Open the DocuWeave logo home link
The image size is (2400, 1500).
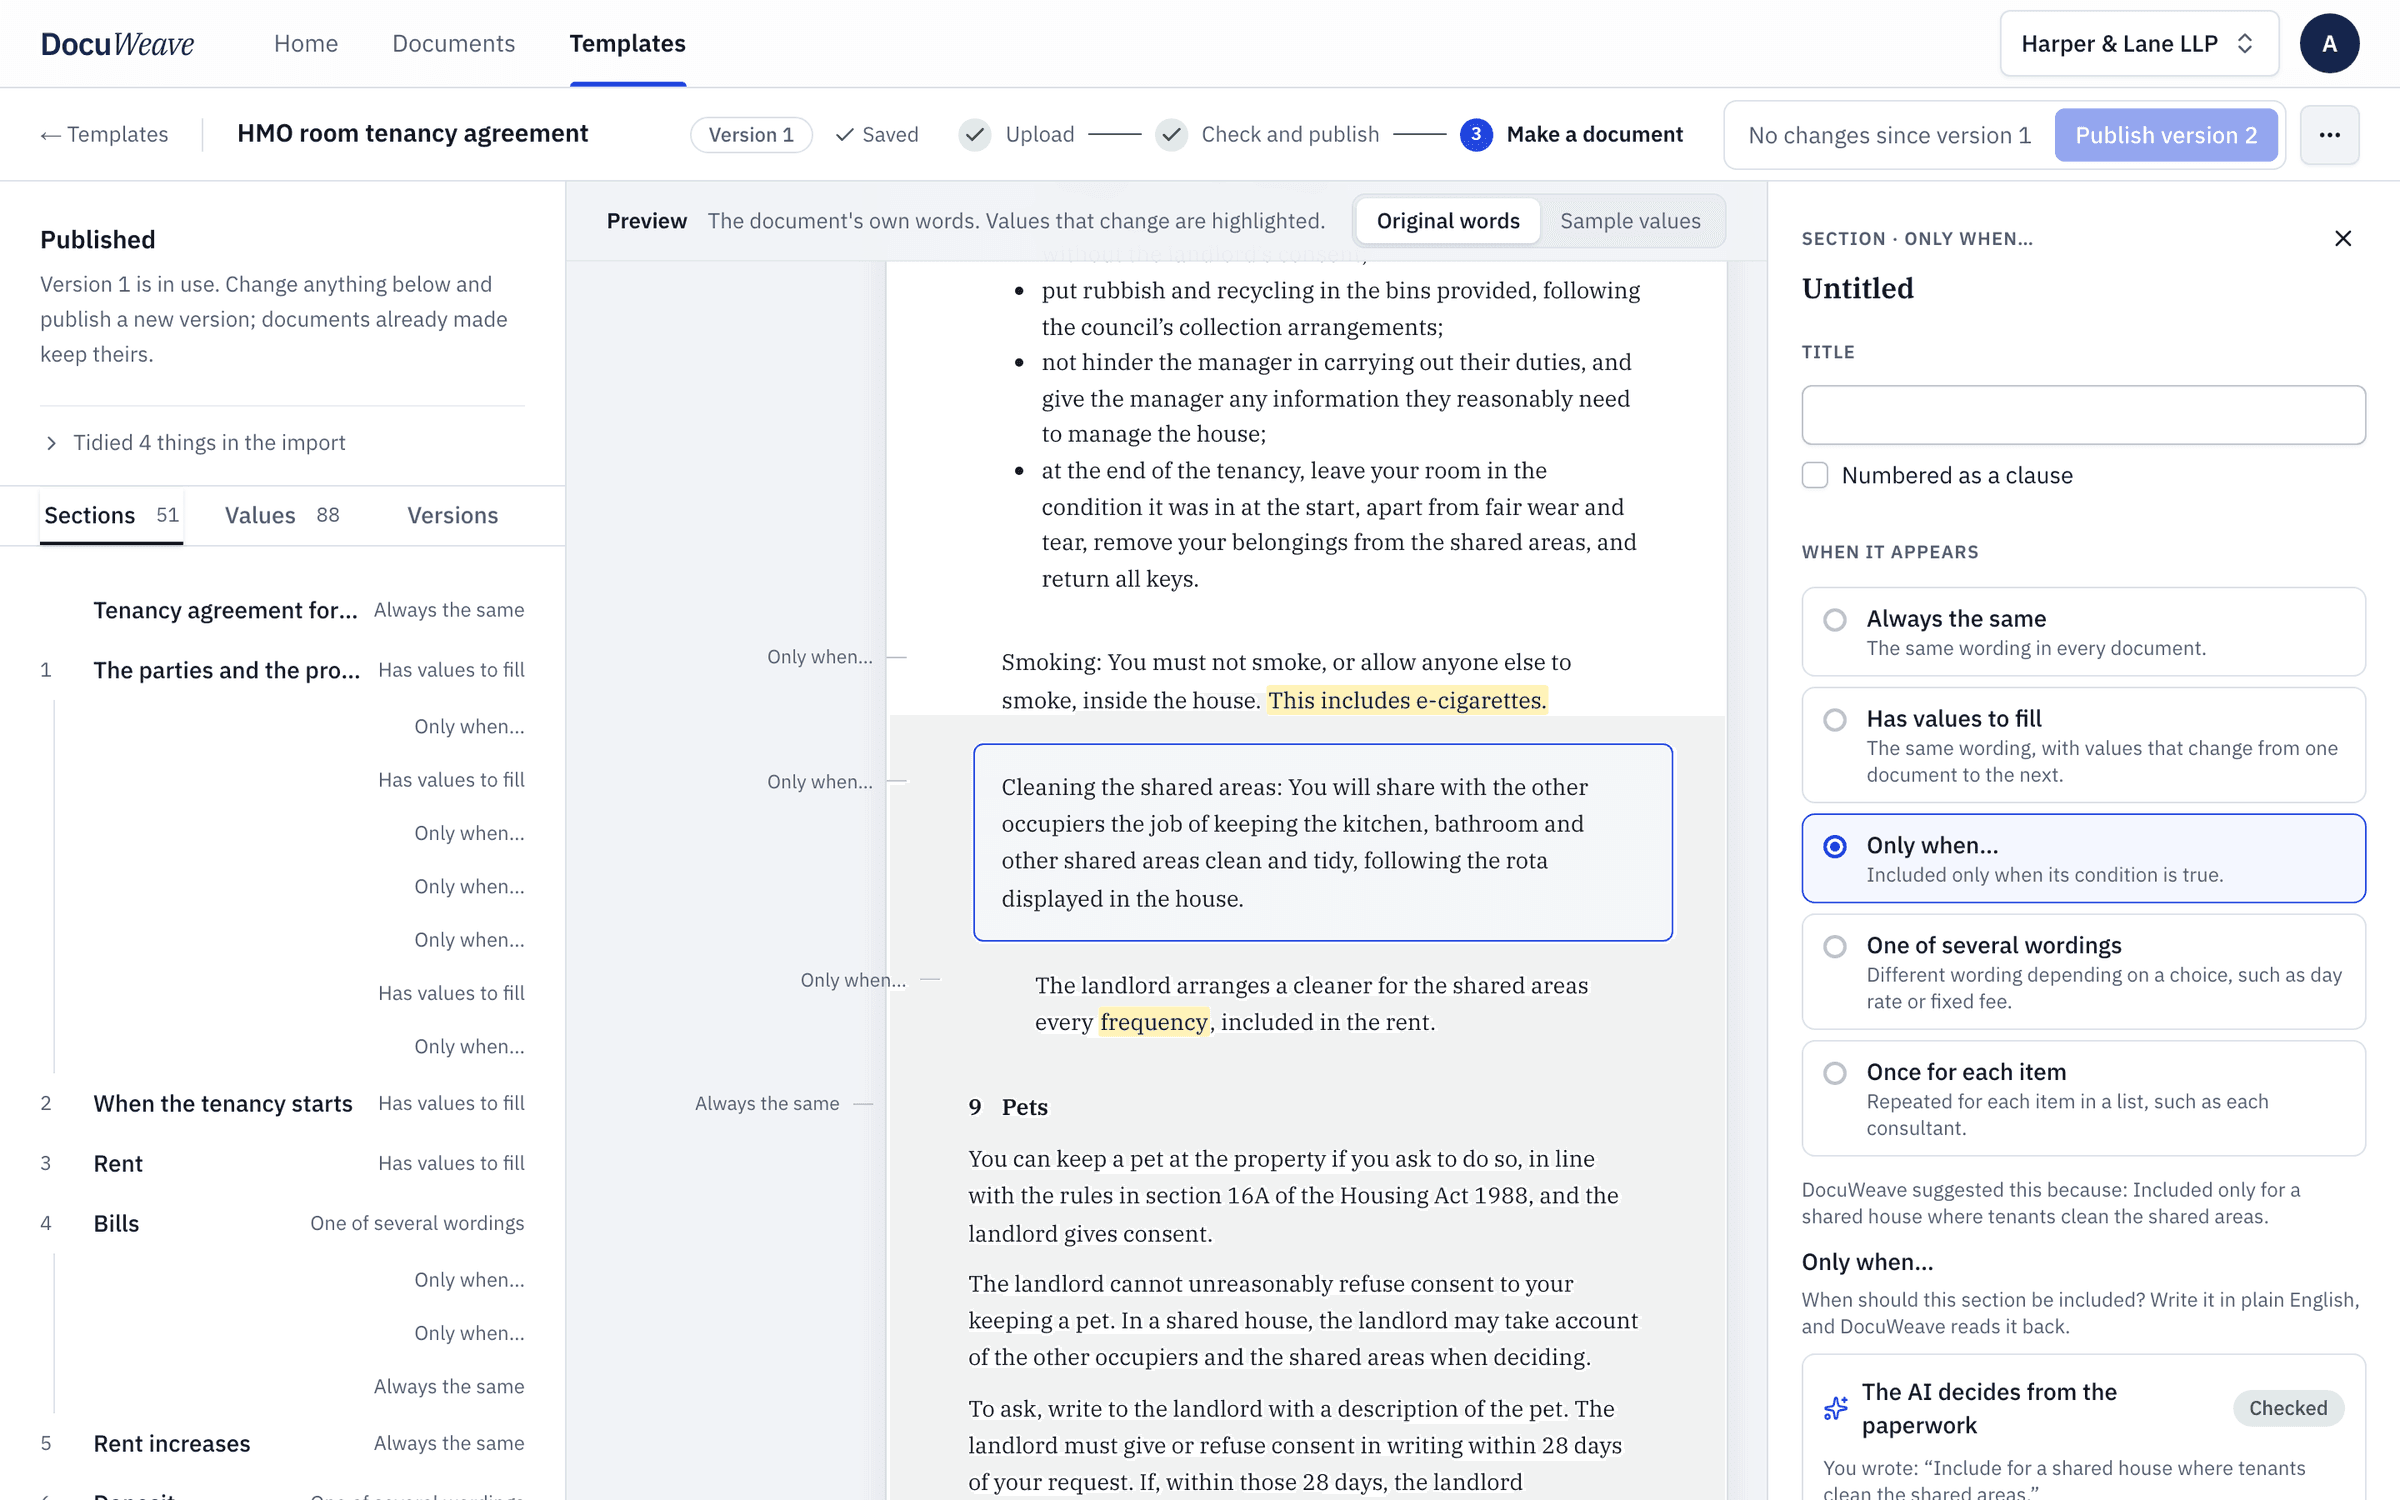click(x=117, y=43)
